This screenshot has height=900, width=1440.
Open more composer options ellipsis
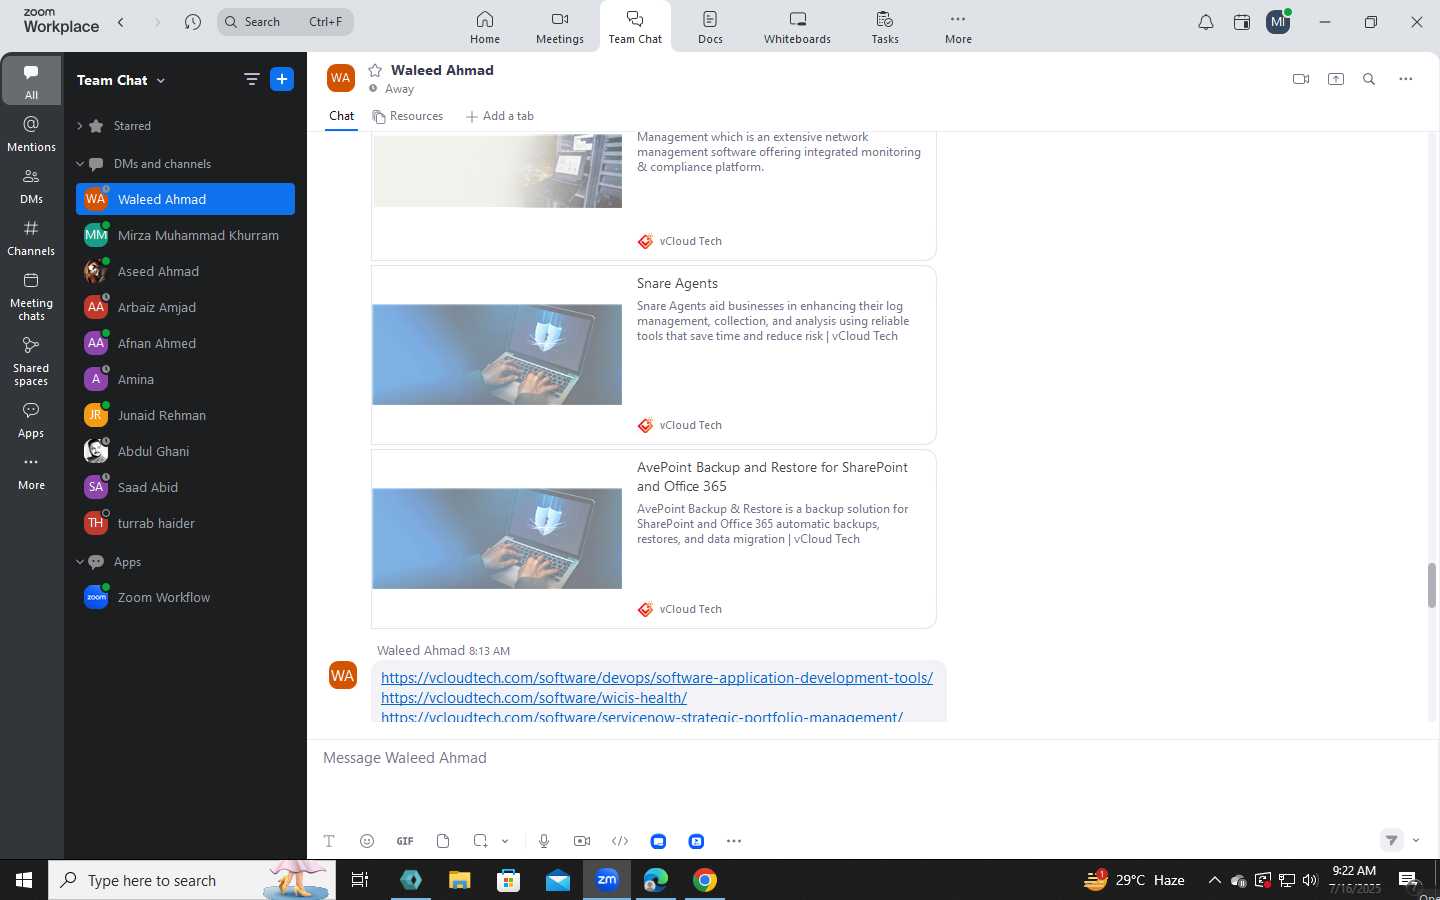pos(734,841)
